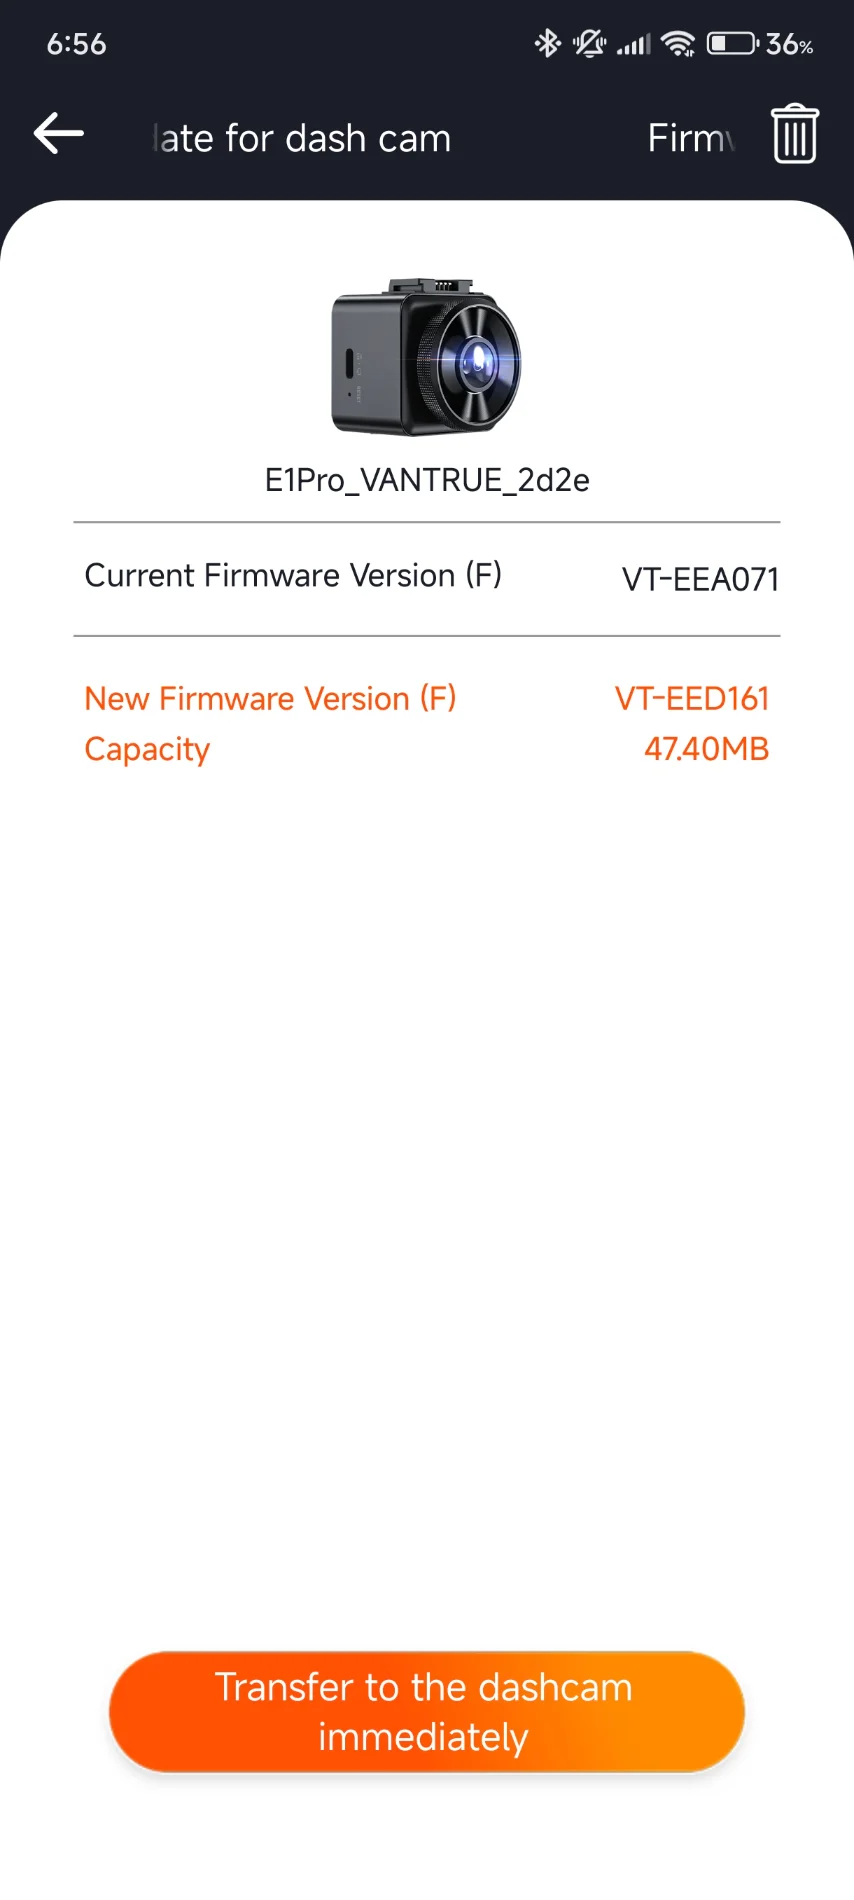Tap the cellular signal bars icon
854x1900 pixels.
tap(633, 44)
